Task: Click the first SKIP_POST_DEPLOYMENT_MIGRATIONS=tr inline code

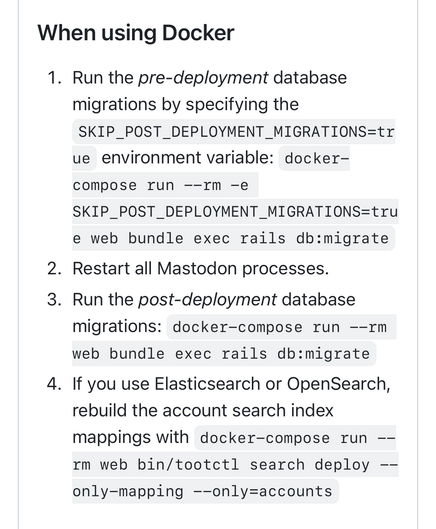Action: tap(234, 132)
